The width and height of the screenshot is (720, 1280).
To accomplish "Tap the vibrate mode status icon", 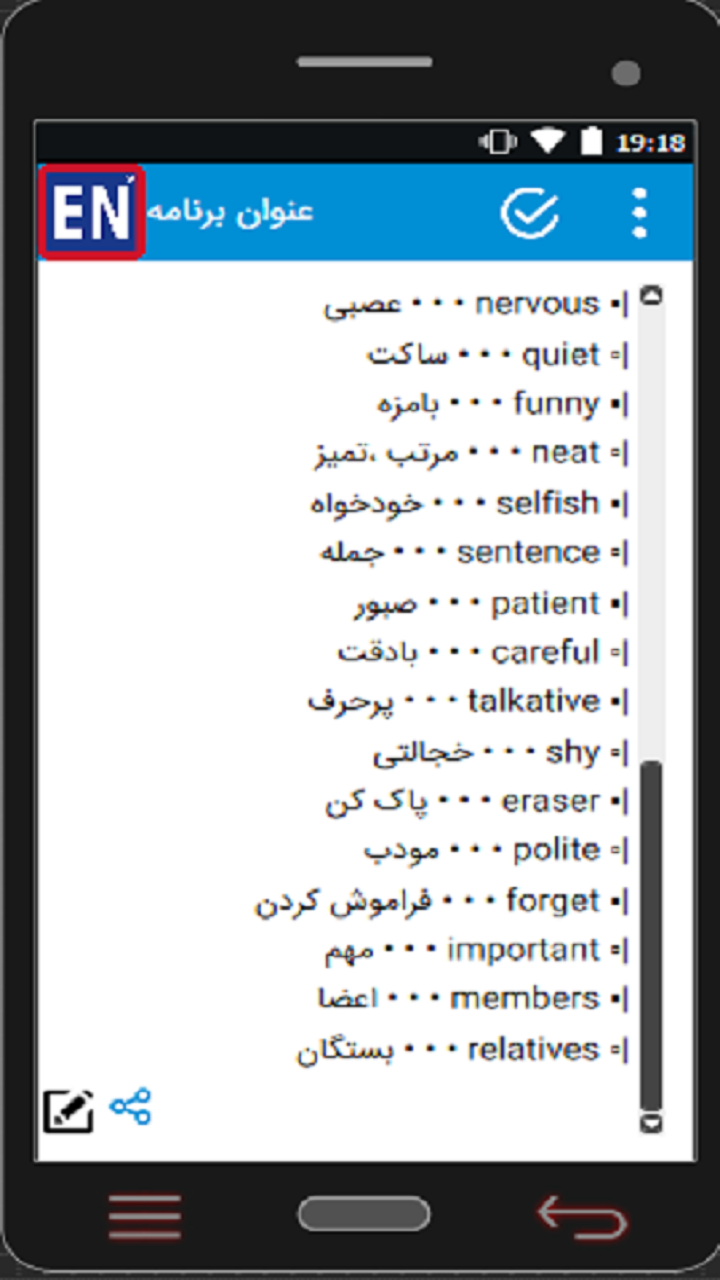I will coord(498,141).
